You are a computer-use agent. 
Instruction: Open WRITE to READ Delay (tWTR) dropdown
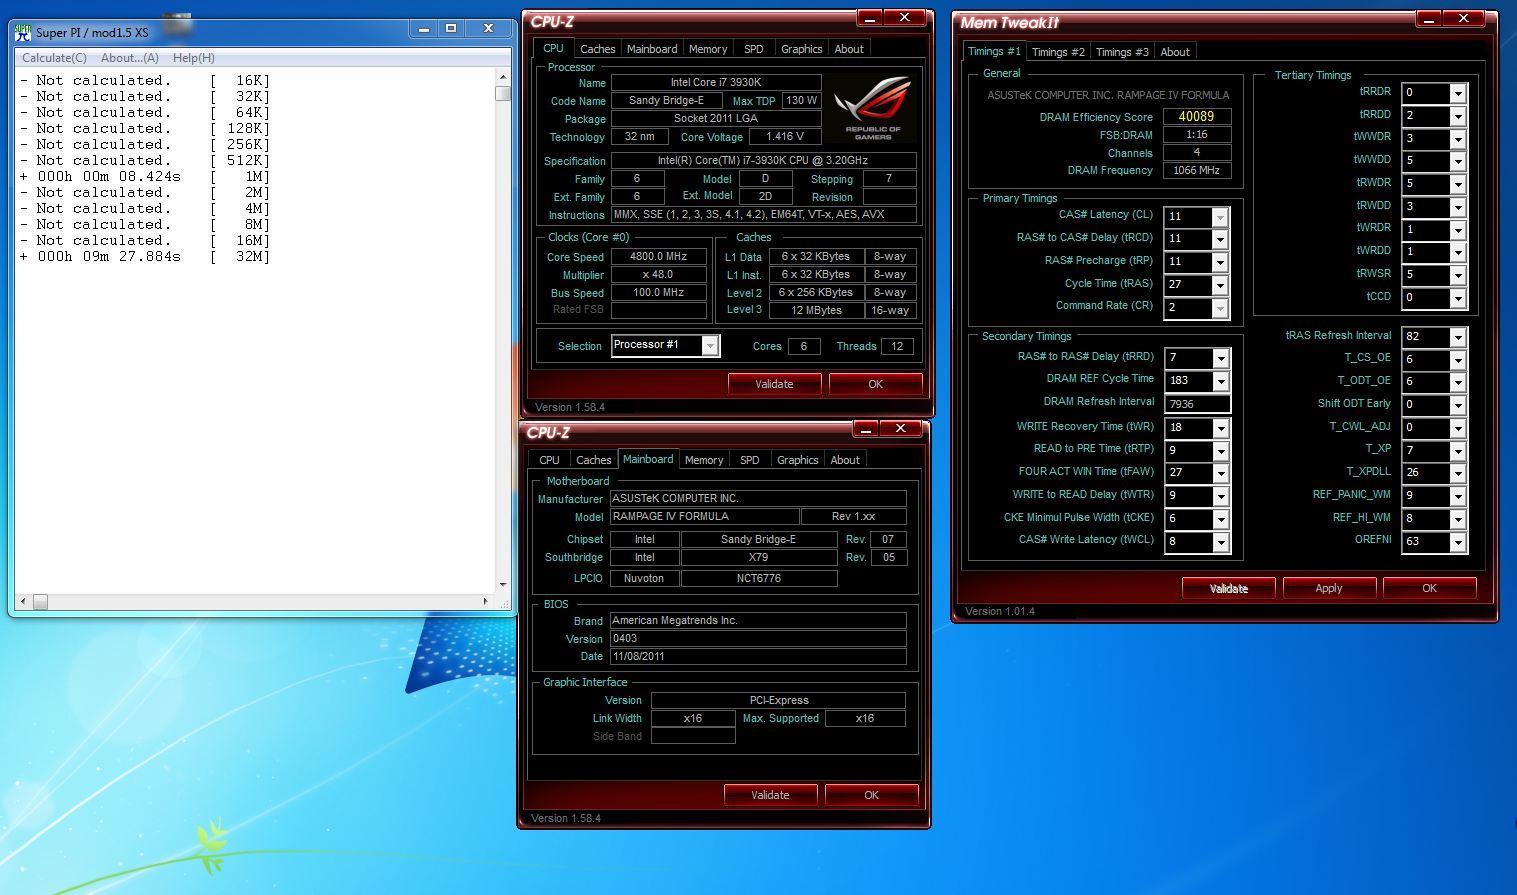click(1220, 497)
